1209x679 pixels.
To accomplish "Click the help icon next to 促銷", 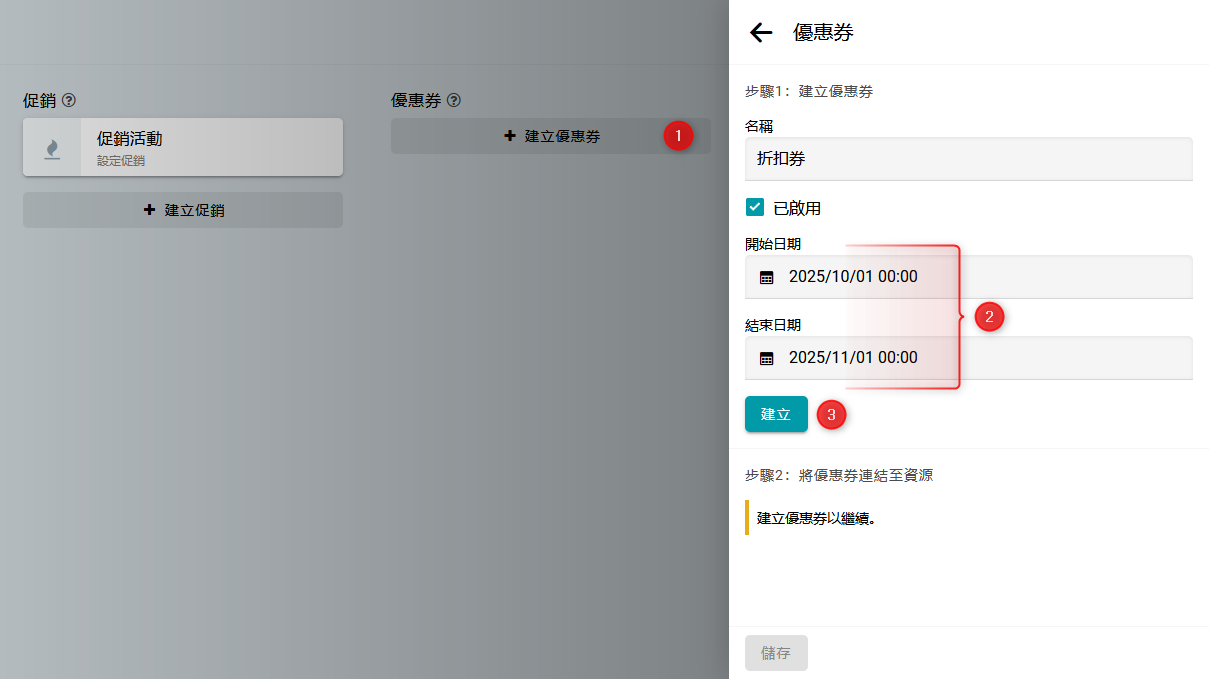I will point(69,101).
